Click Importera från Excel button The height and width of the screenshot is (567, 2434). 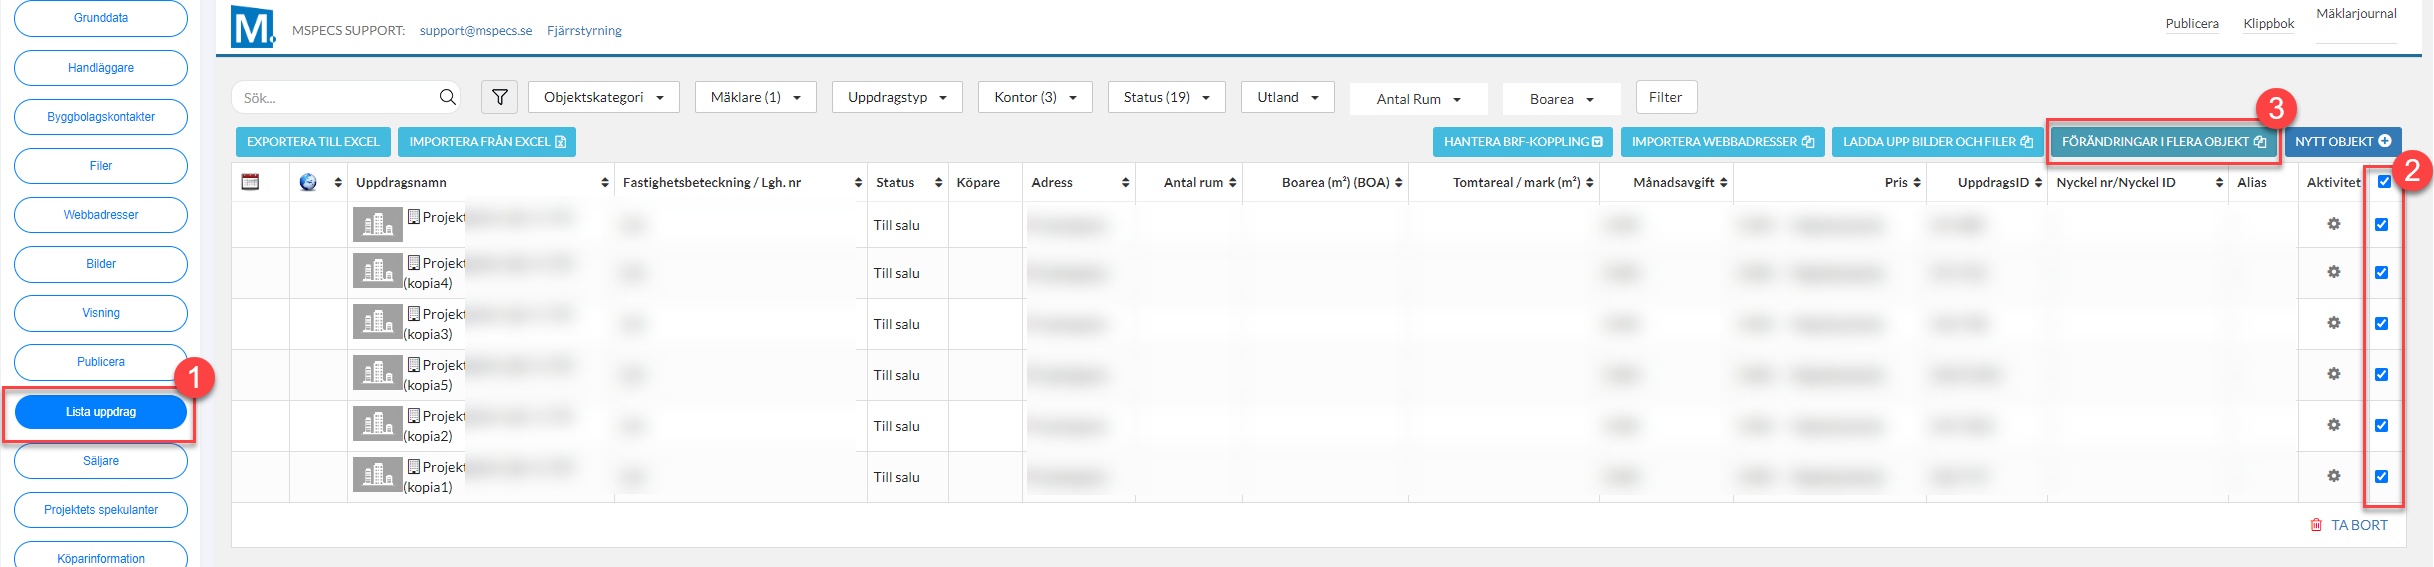tap(487, 142)
